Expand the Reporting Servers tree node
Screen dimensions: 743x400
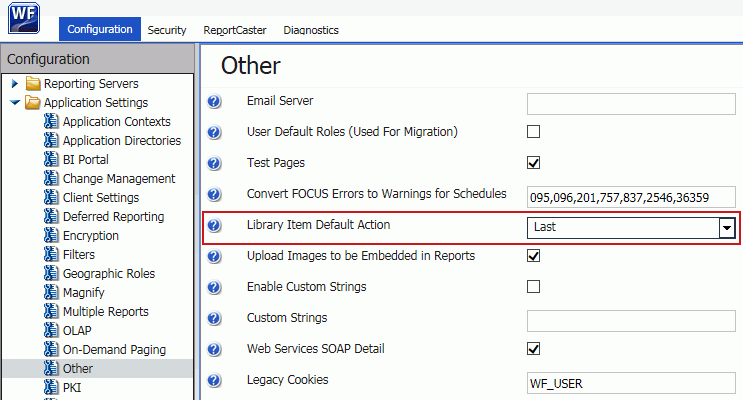pos(15,83)
